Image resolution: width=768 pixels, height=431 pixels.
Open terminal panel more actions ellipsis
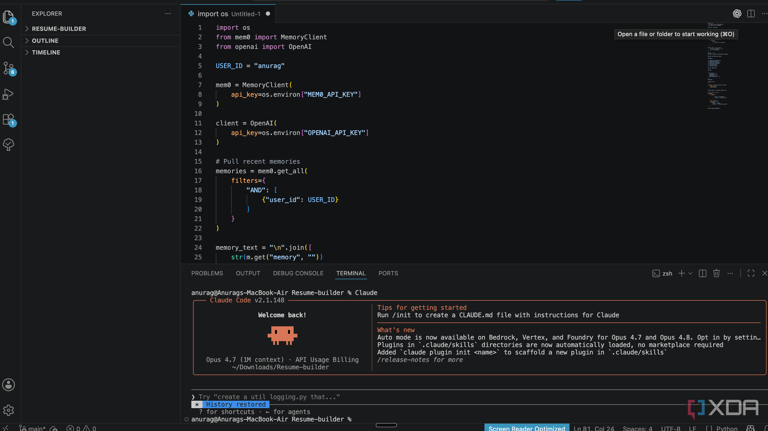click(730, 273)
